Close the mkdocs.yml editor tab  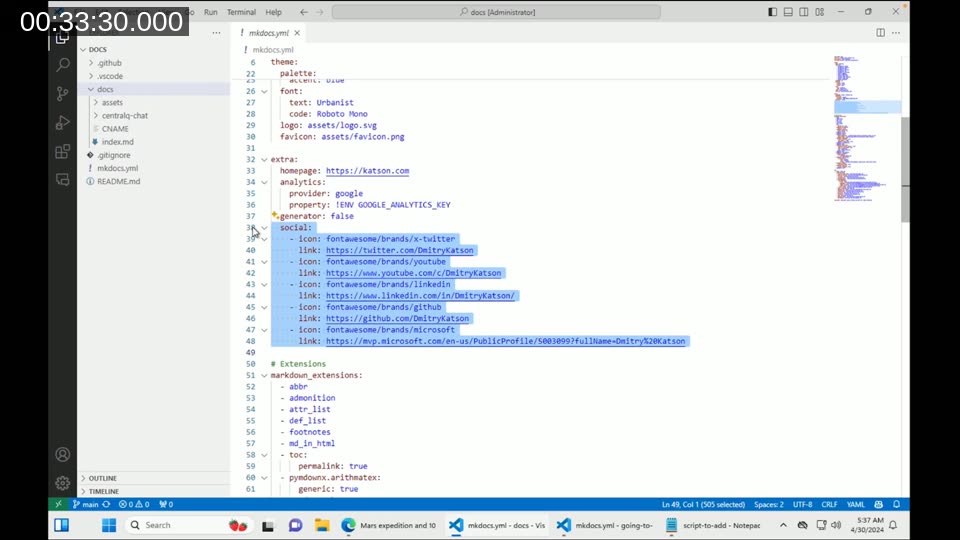pyautogui.click(x=297, y=33)
